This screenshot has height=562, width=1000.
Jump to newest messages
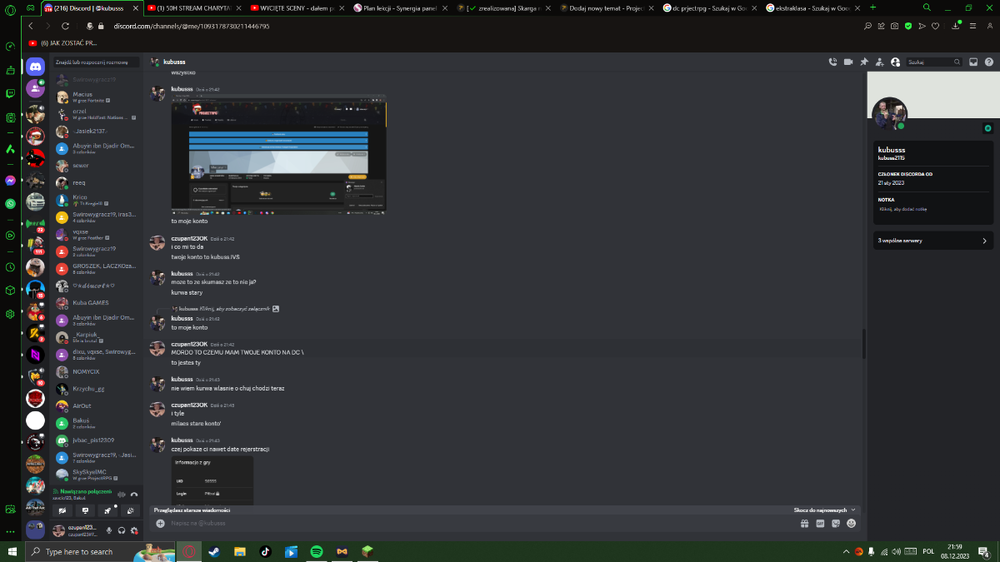pos(824,510)
